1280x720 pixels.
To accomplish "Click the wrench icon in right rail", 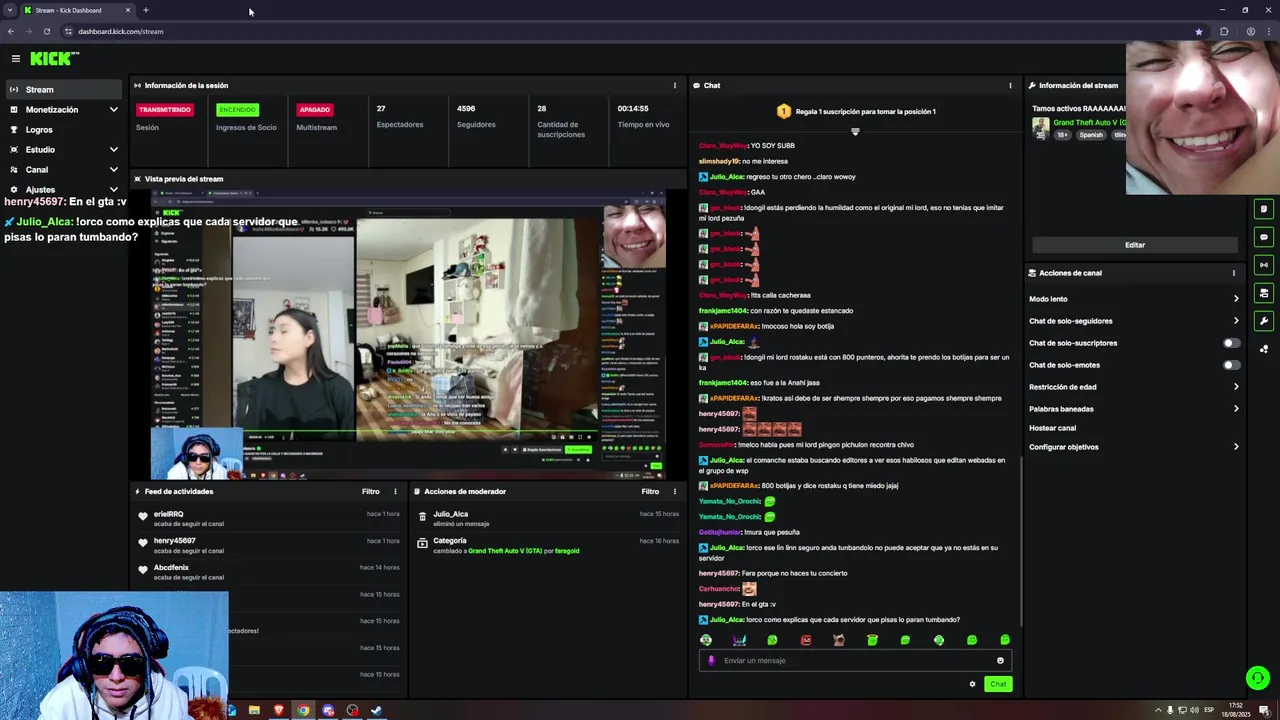I will 1264,321.
